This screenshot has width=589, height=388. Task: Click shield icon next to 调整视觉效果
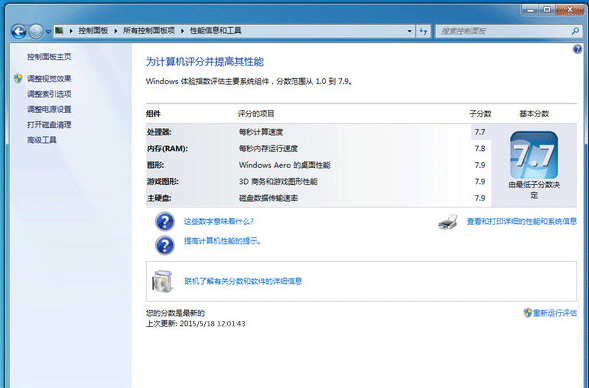(x=18, y=79)
